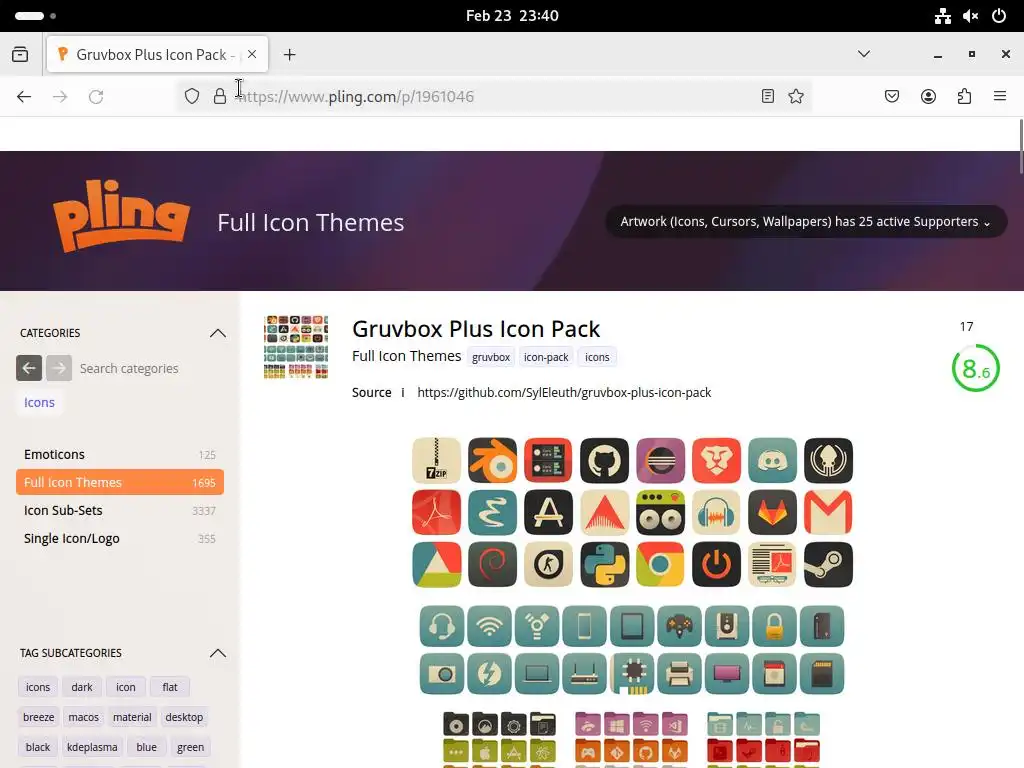The height and width of the screenshot is (768, 1024).
Task: Click the info icon next to Source
Action: (403, 392)
